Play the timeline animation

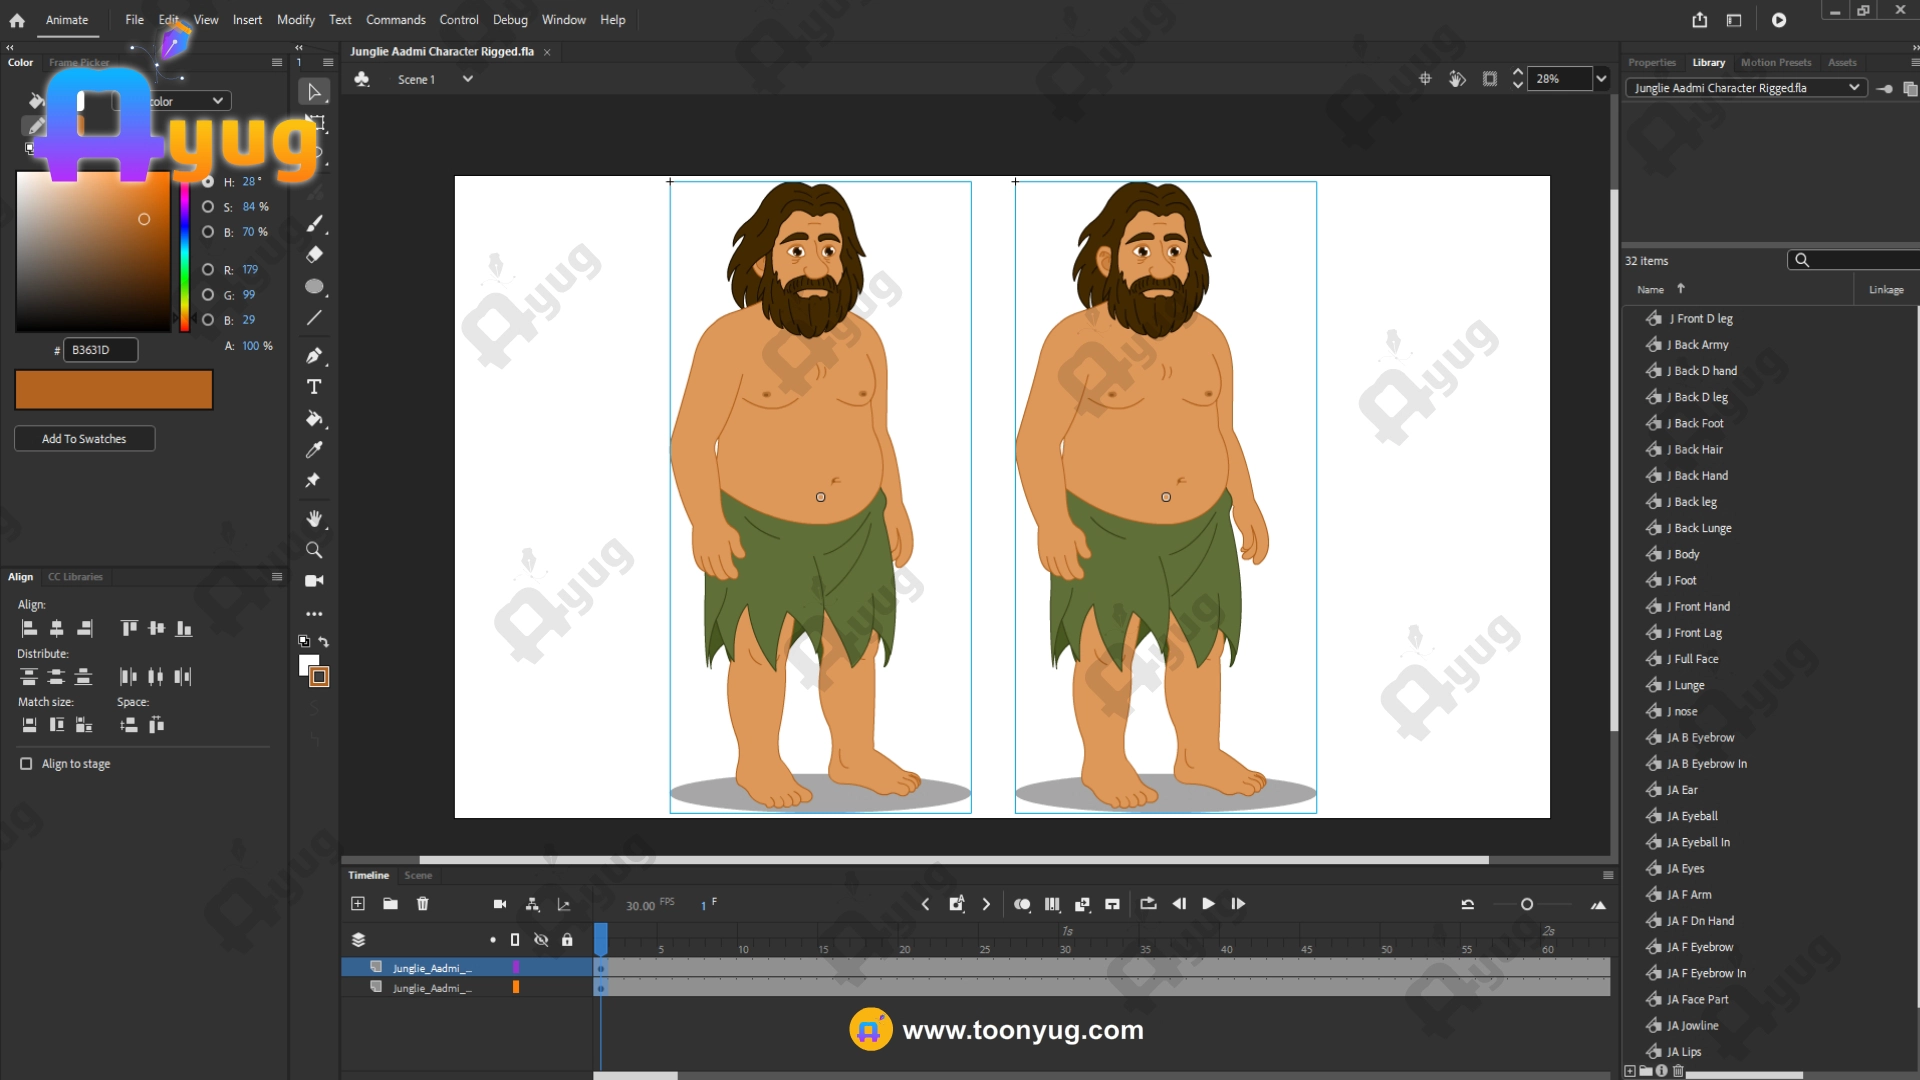[1208, 904]
